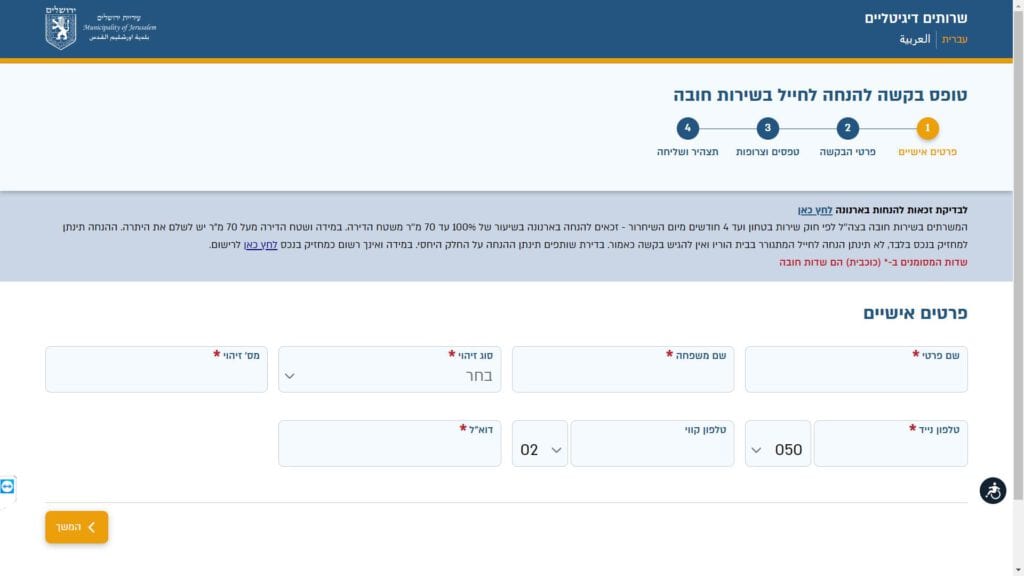Focus the שם משפחה text field
This screenshot has height=576, width=1024.
(x=622, y=376)
